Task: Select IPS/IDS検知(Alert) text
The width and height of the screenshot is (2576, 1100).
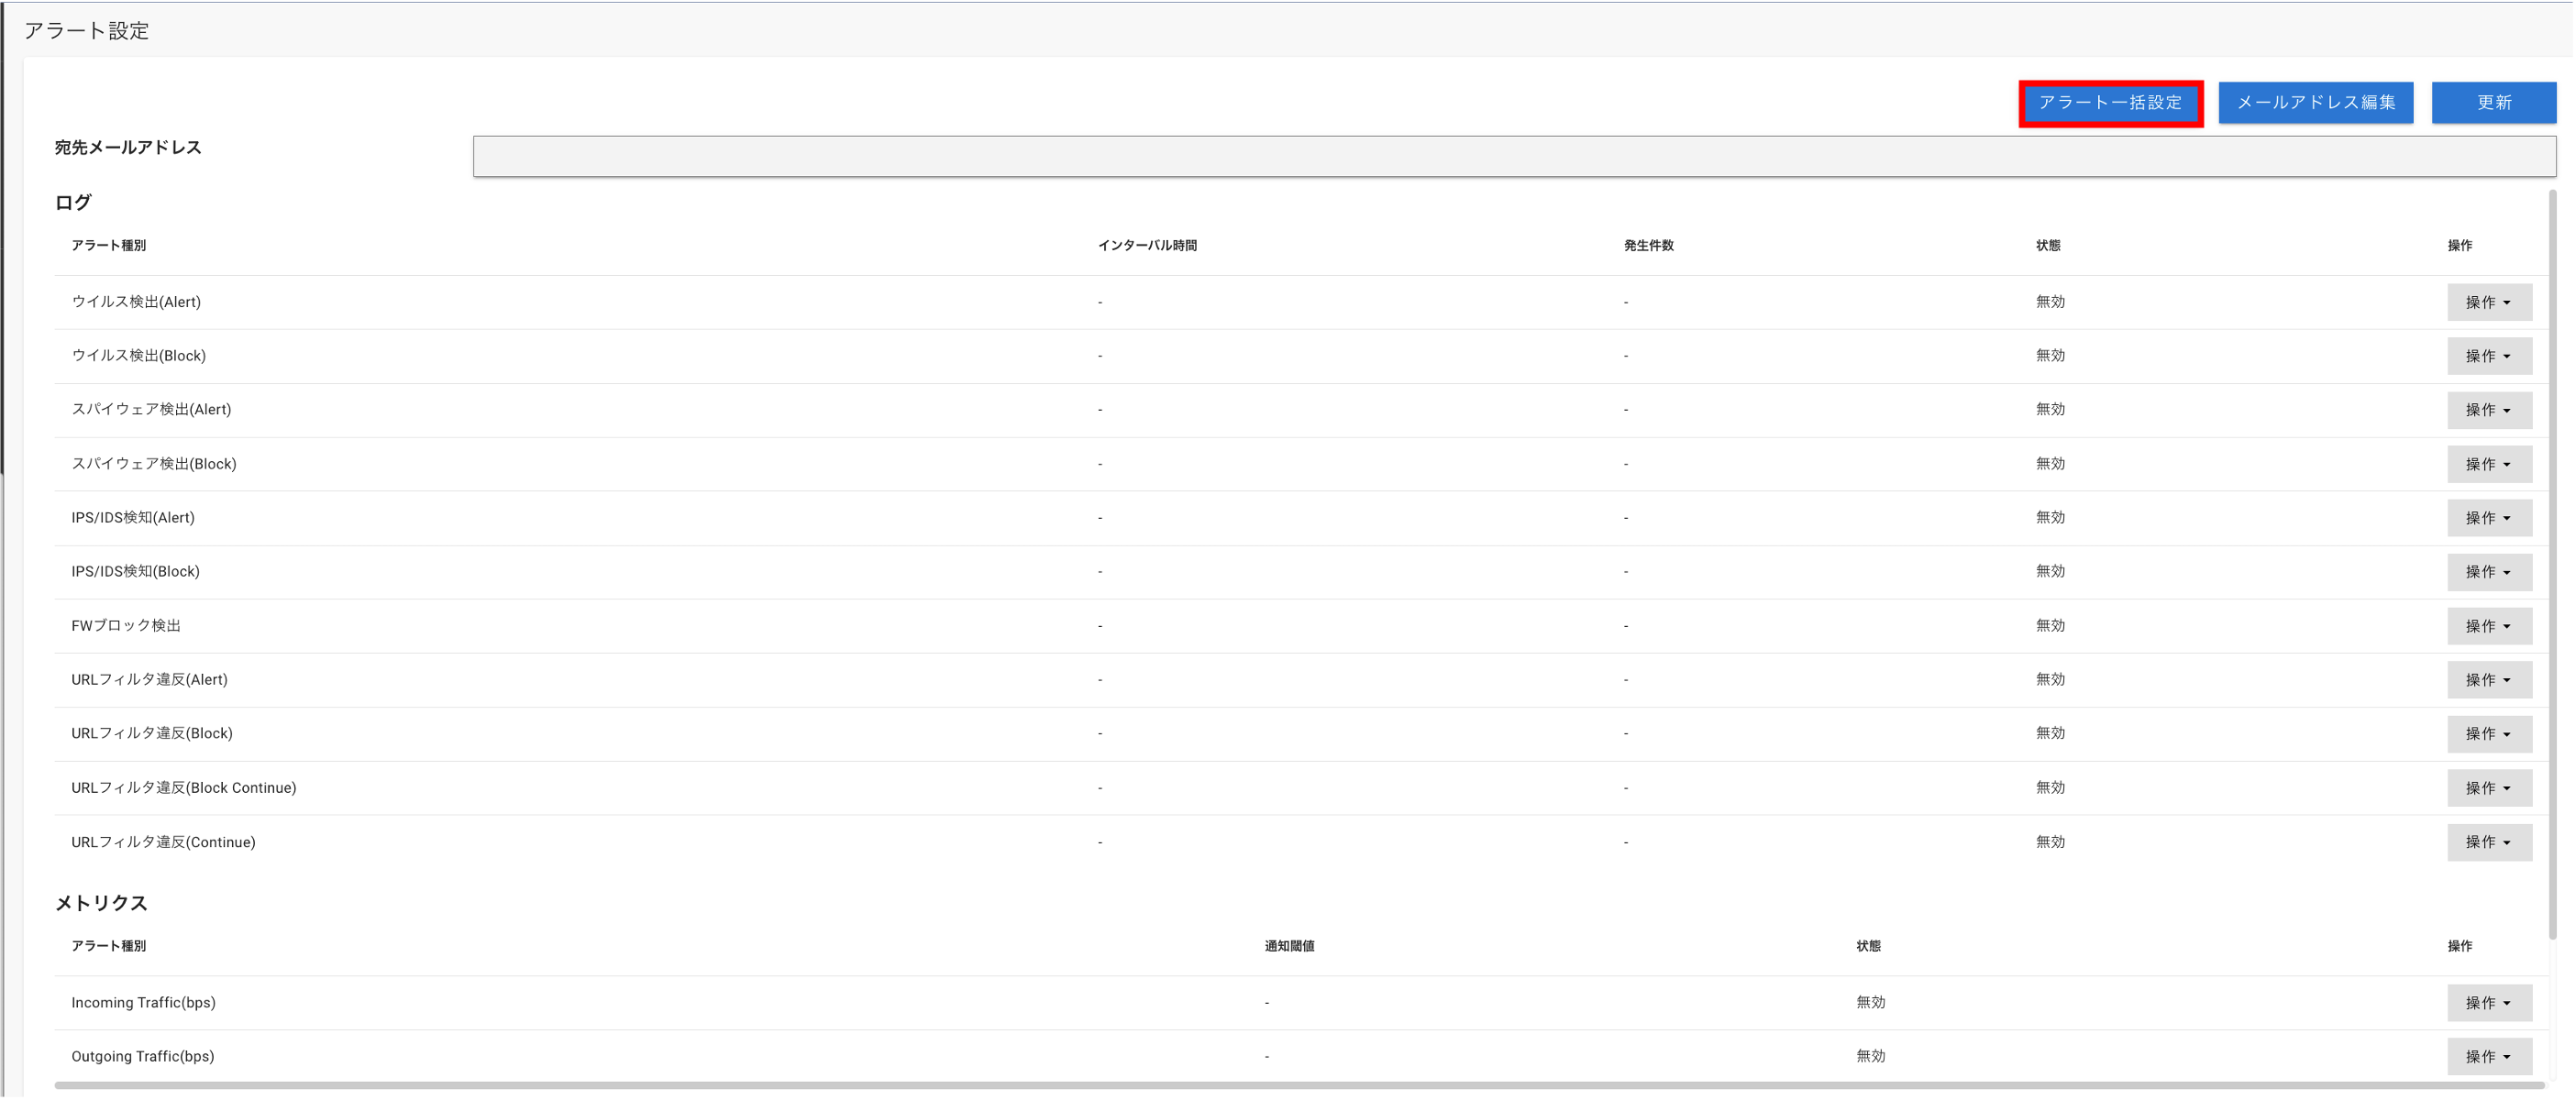Action: click(133, 518)
